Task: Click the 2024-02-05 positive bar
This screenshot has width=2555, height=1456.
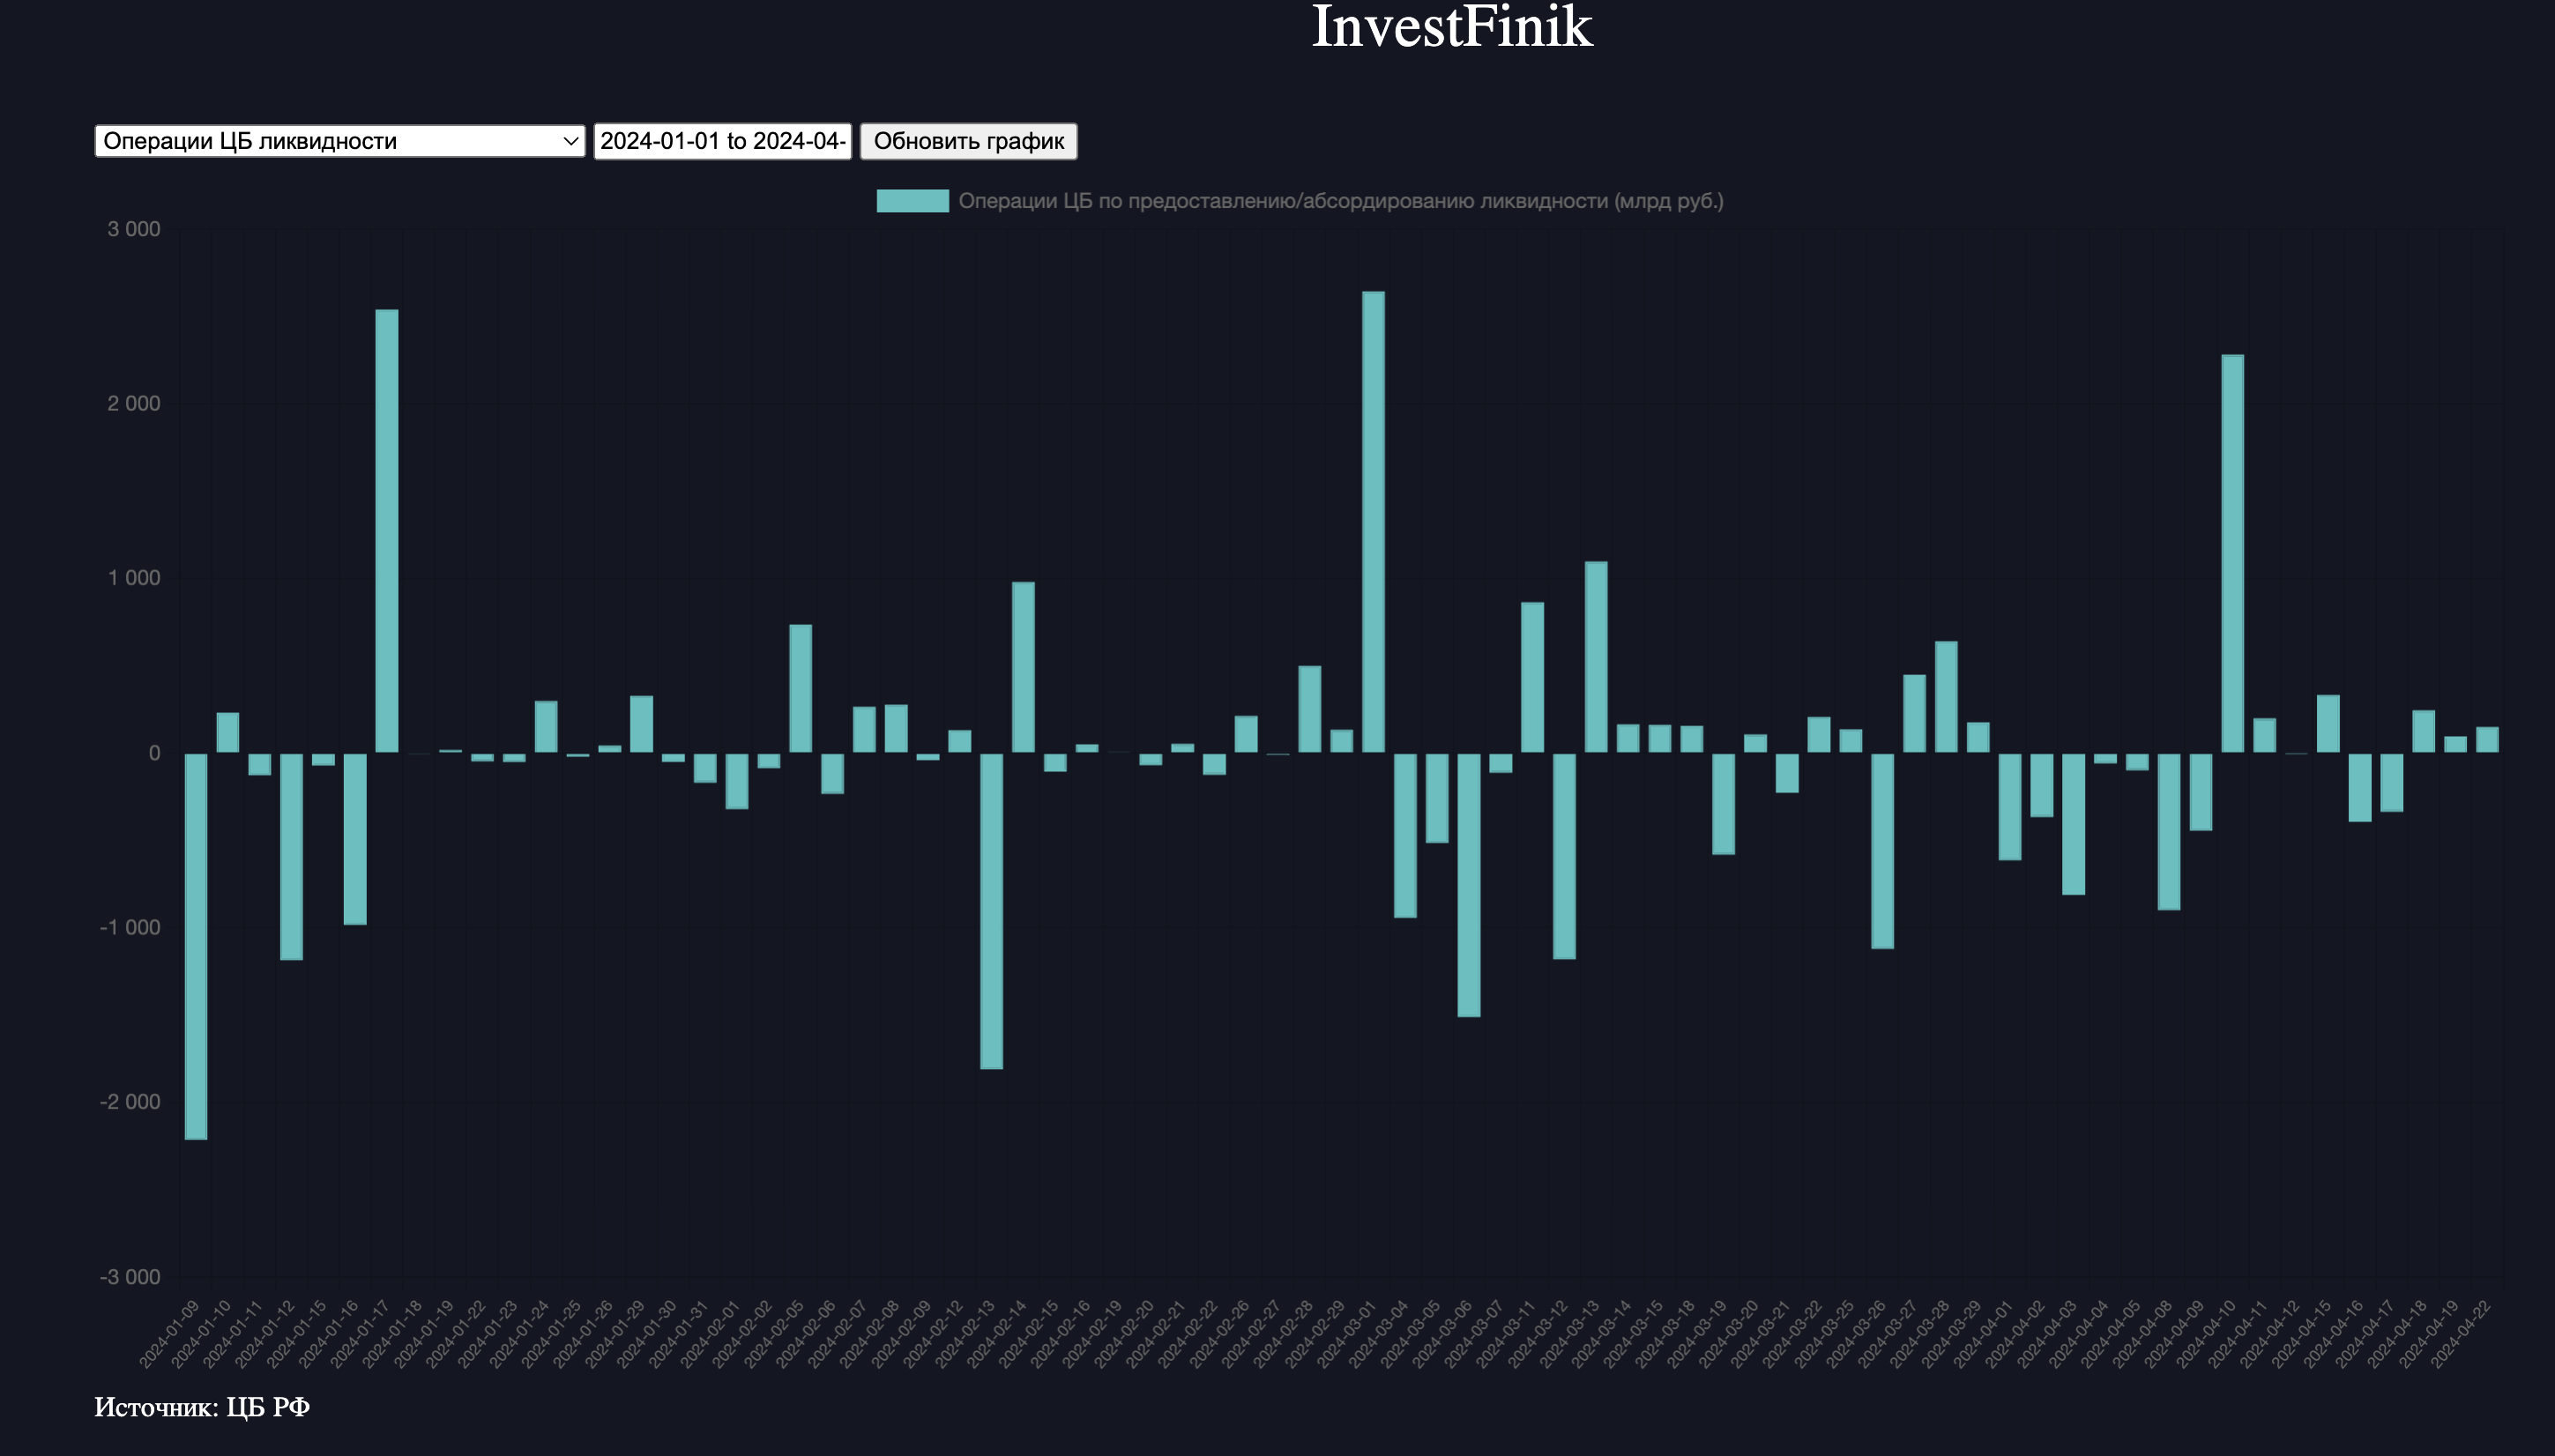Action: pyautogui.click(x=800, y=688)
